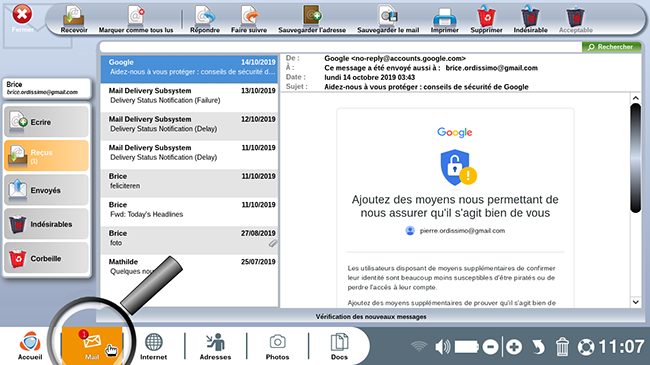Open Brice's Fwd: Today's Headlines mail

tap(189, 211)
